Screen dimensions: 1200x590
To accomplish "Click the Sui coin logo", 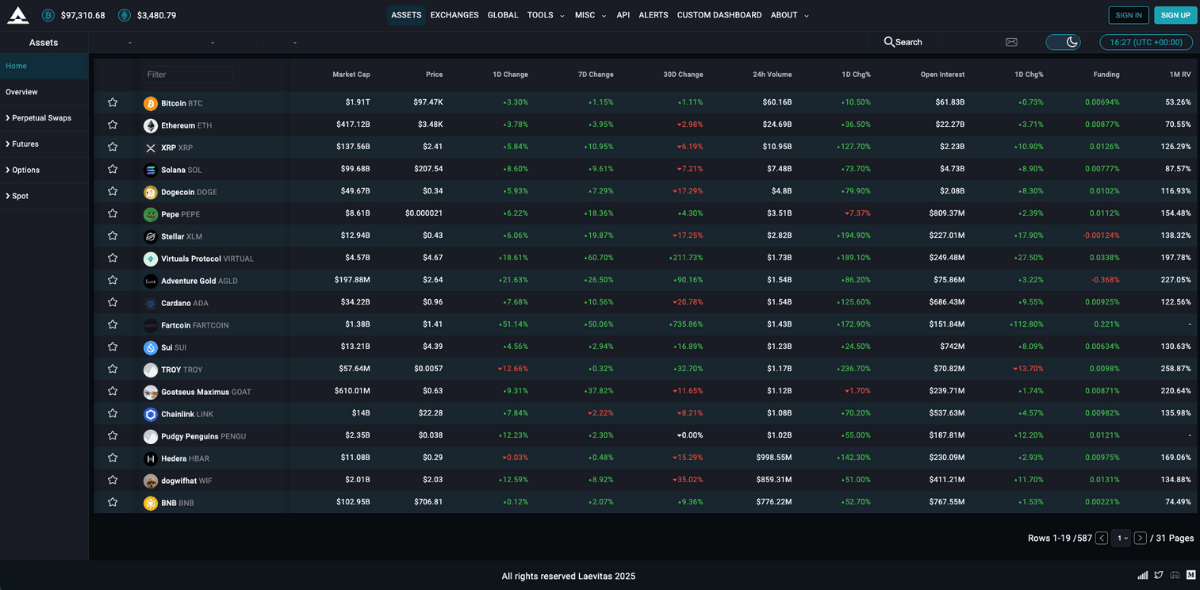I will [x=151, y=347].
